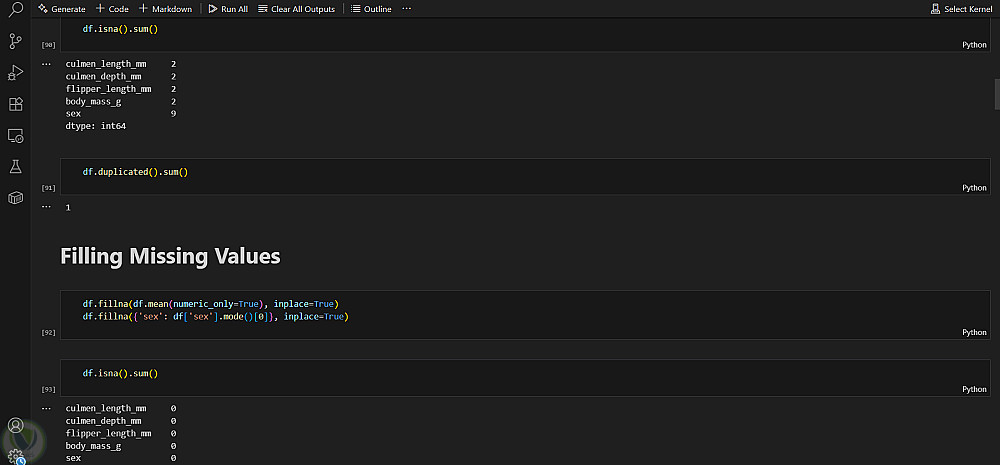
Task: Open the toolbar's more actions ellipsis
Action: click(x=406, y=9)
